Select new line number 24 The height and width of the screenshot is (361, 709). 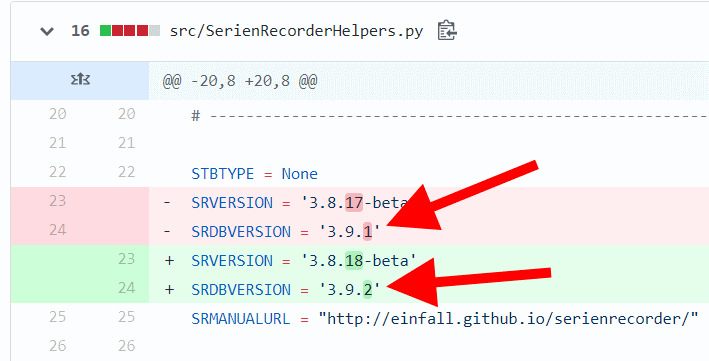click(127, 288)
